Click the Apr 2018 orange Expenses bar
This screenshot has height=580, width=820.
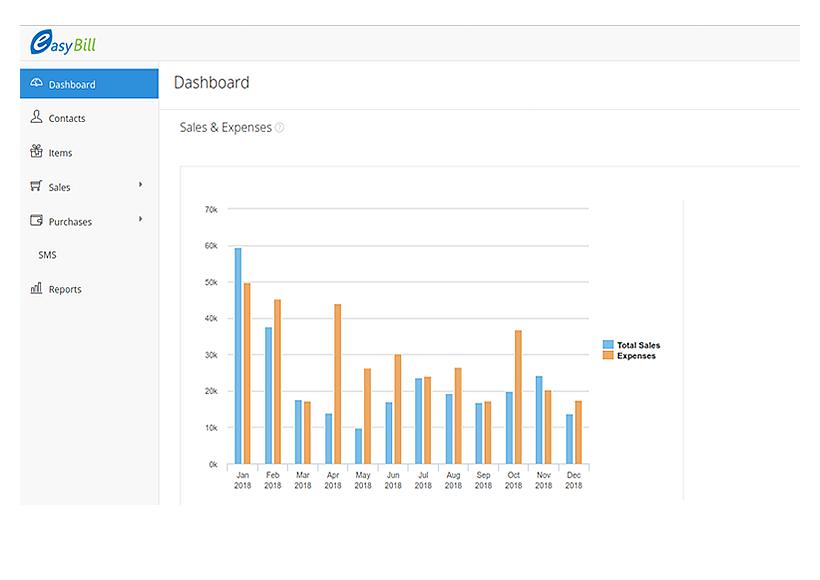click(x=338, y=384)
